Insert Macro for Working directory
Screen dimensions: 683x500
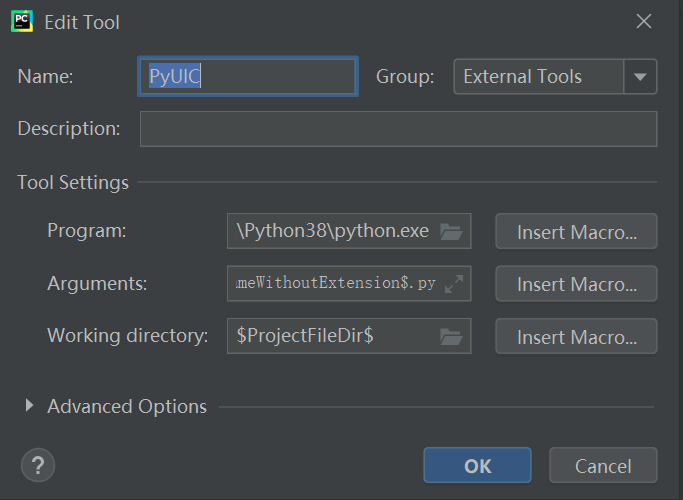click(x=576, y=336)
